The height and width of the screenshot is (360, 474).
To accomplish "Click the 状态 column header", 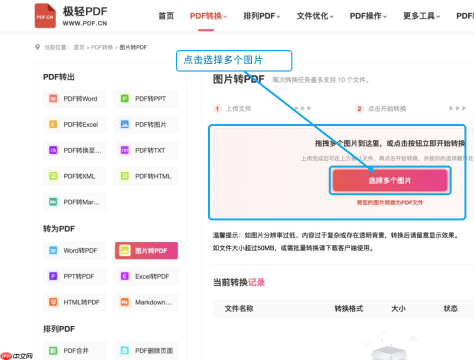I will click(451, 309).
